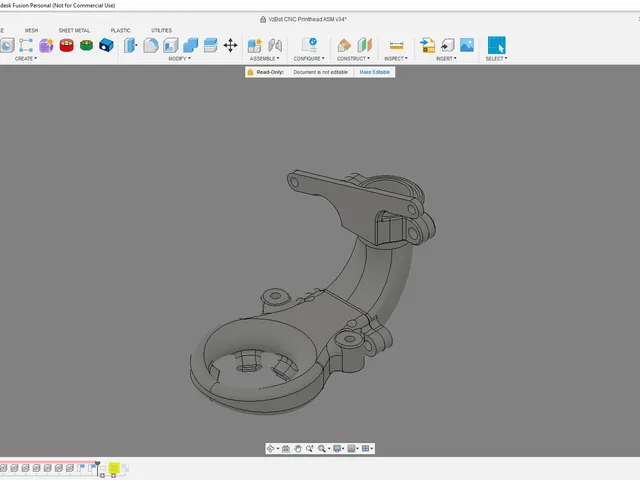Switch to the MESH tab
This screenshot has height=480, width=640.
(31, 31)
